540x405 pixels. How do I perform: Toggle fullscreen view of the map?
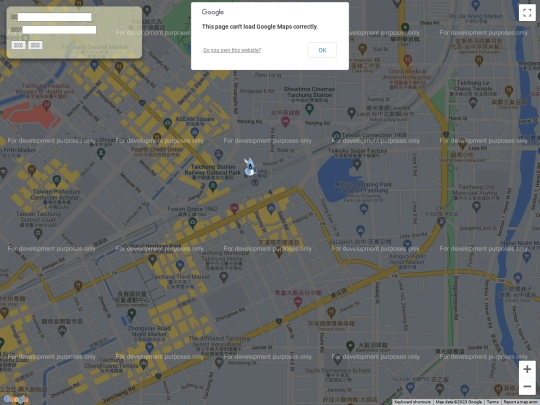[x=527, y=13]
